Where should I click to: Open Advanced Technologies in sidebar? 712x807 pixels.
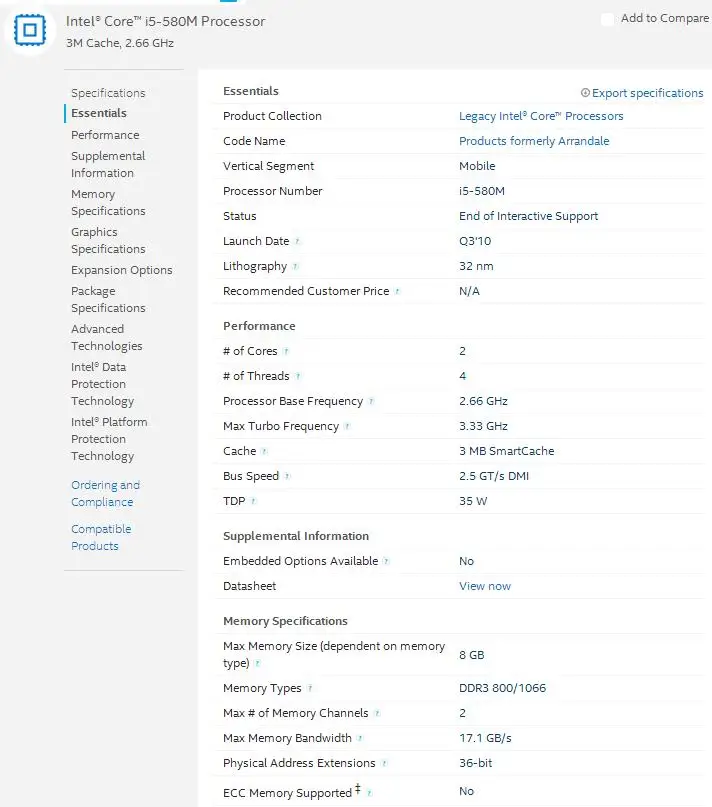(107, 338)
